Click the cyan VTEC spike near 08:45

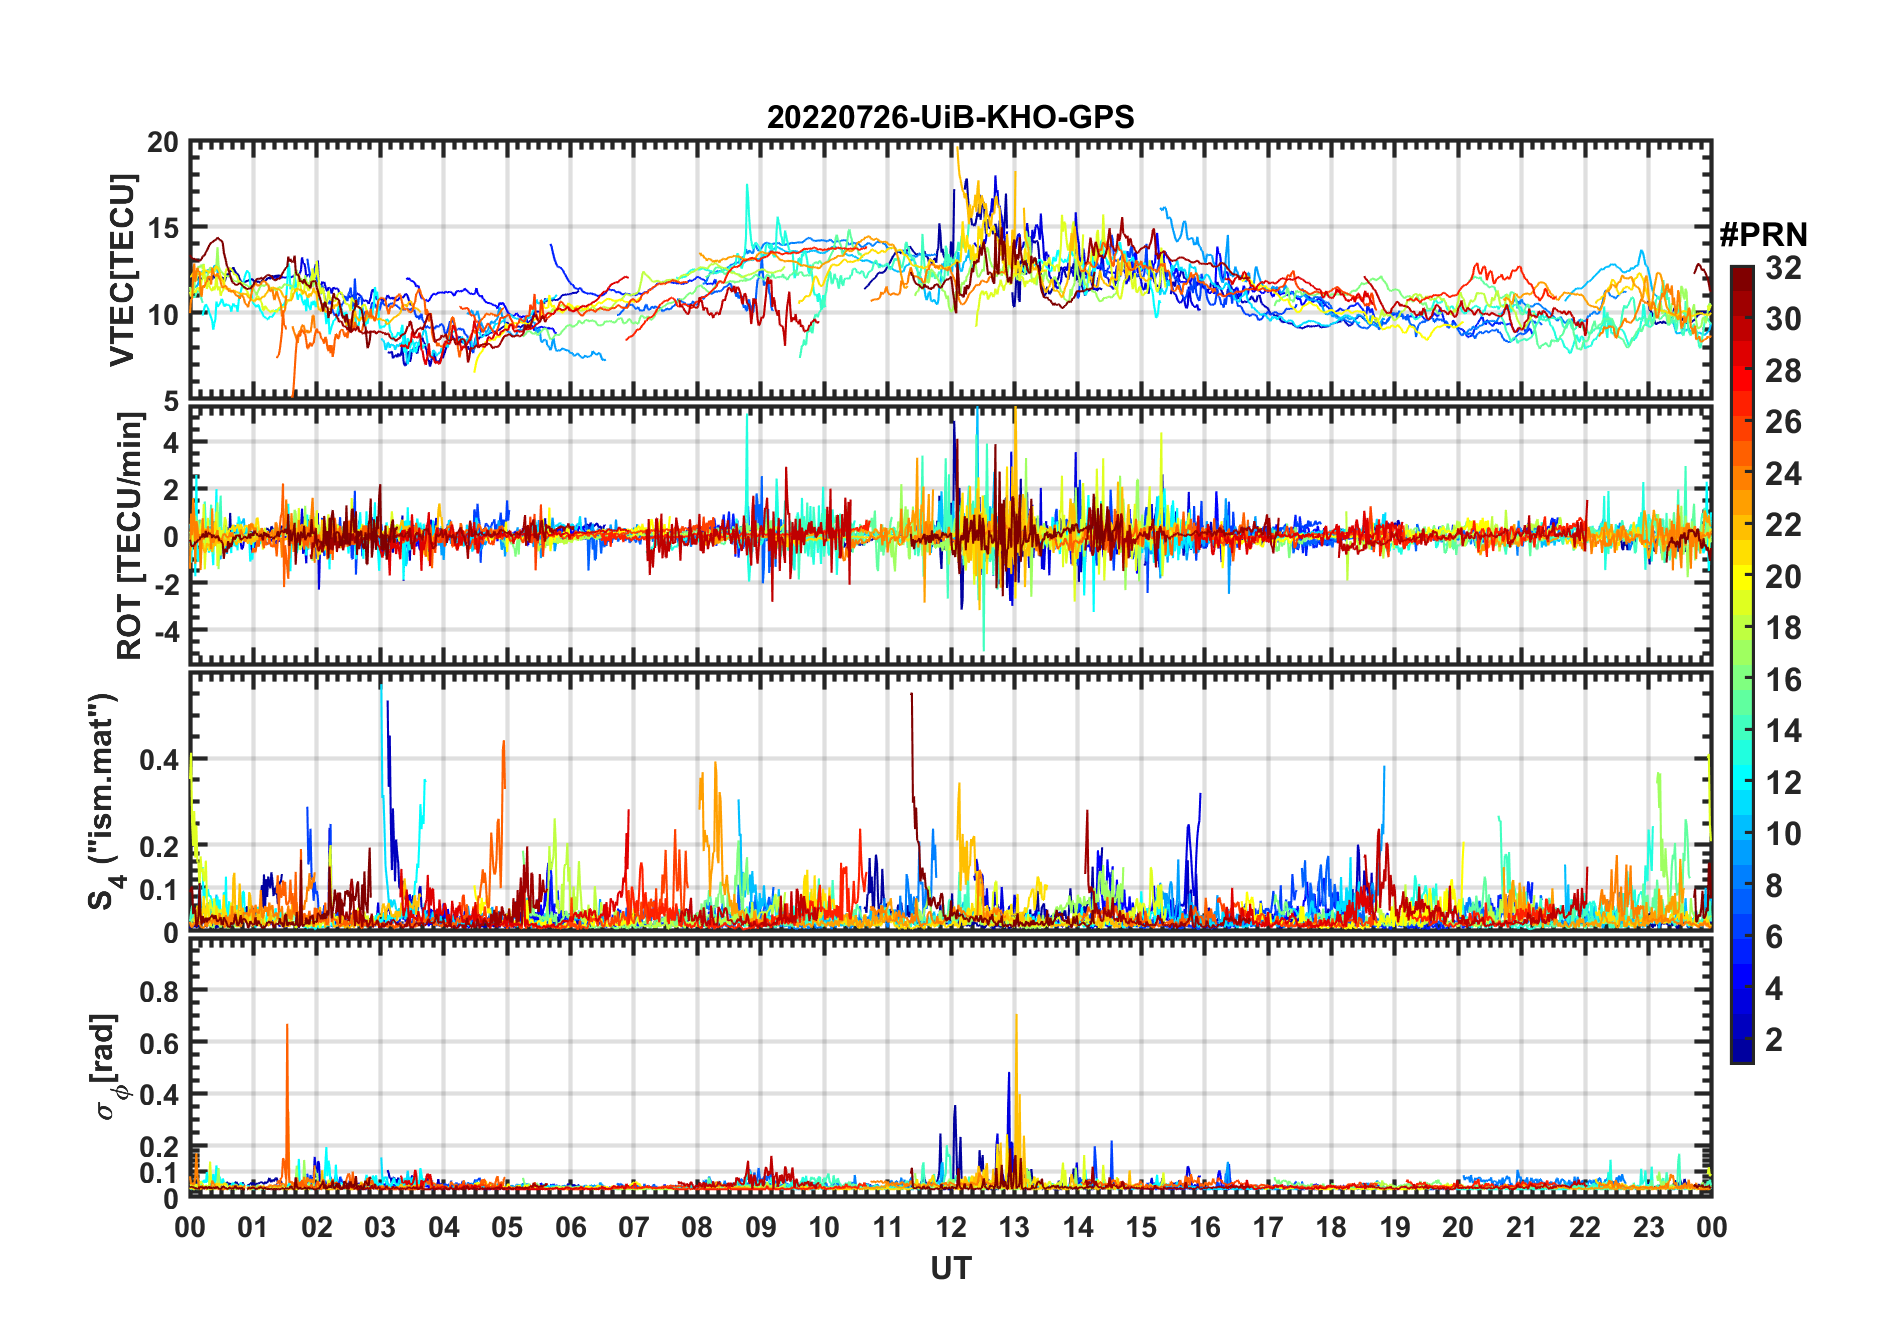coord(747,215)
